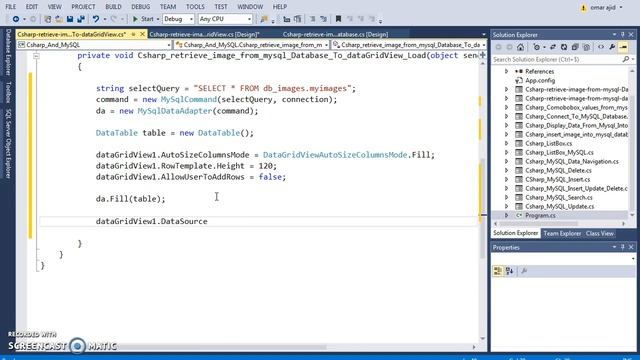Click the Solution Explorer Home icon
Screen dimensions: 640x360
[x=520, y=47]
